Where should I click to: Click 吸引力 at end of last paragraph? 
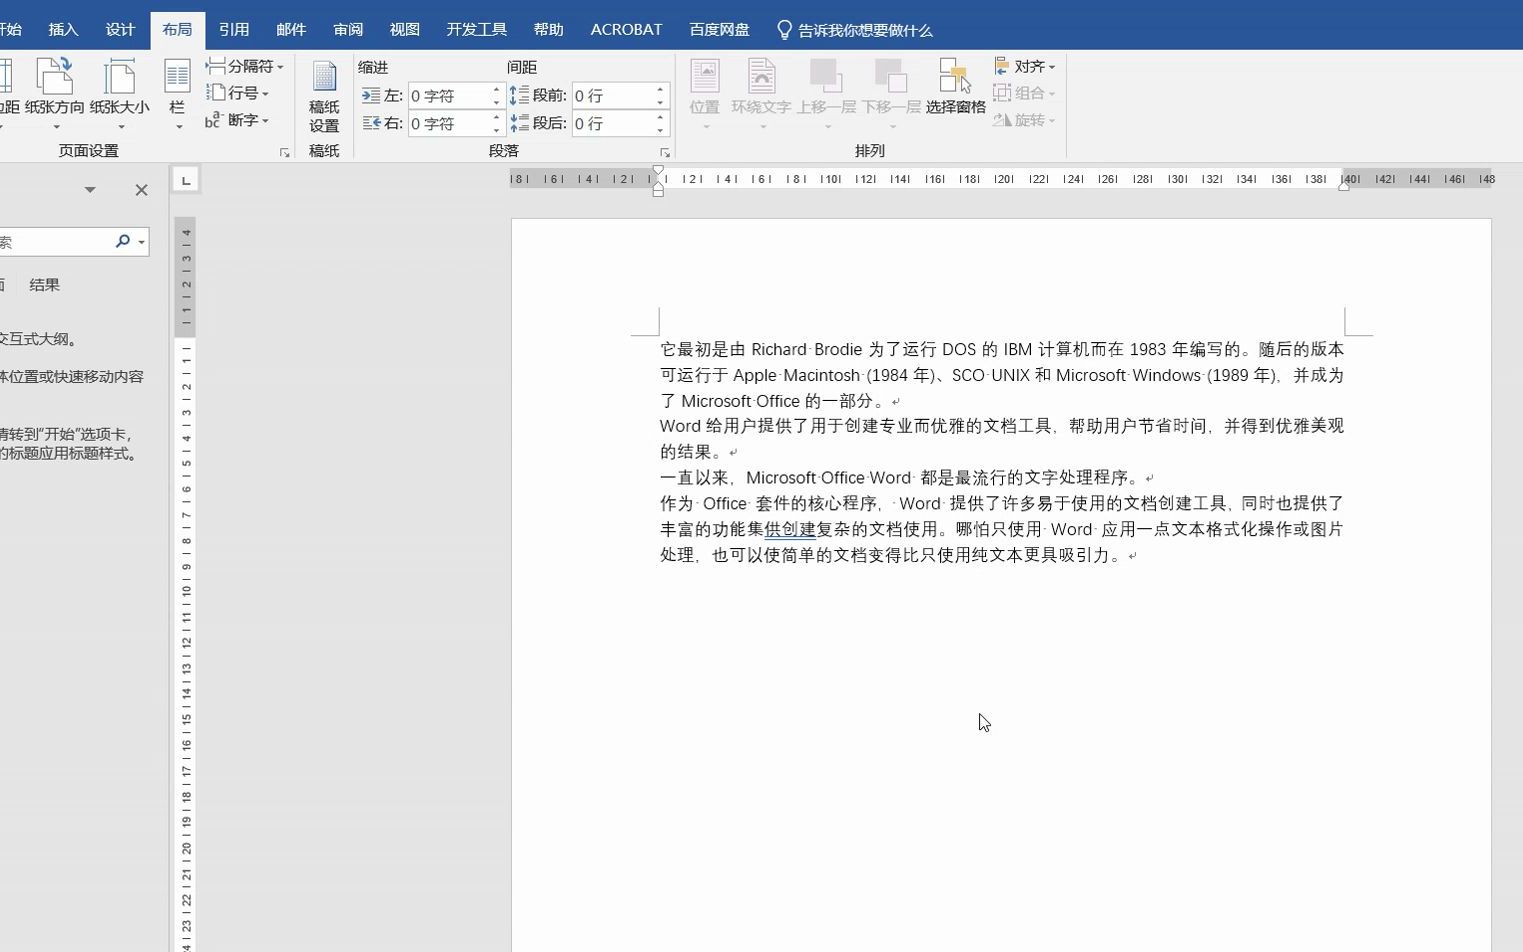coord(1085,555)
